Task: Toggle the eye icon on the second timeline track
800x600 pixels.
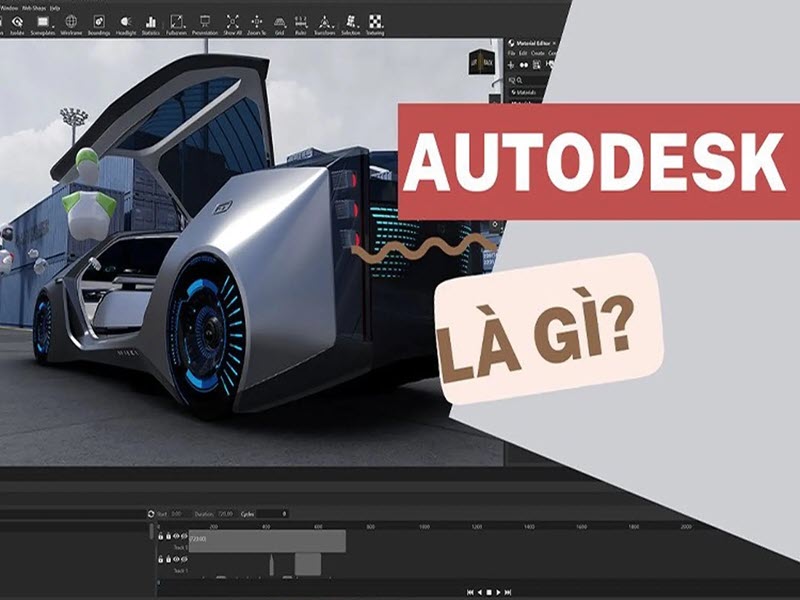Action: 176,559
